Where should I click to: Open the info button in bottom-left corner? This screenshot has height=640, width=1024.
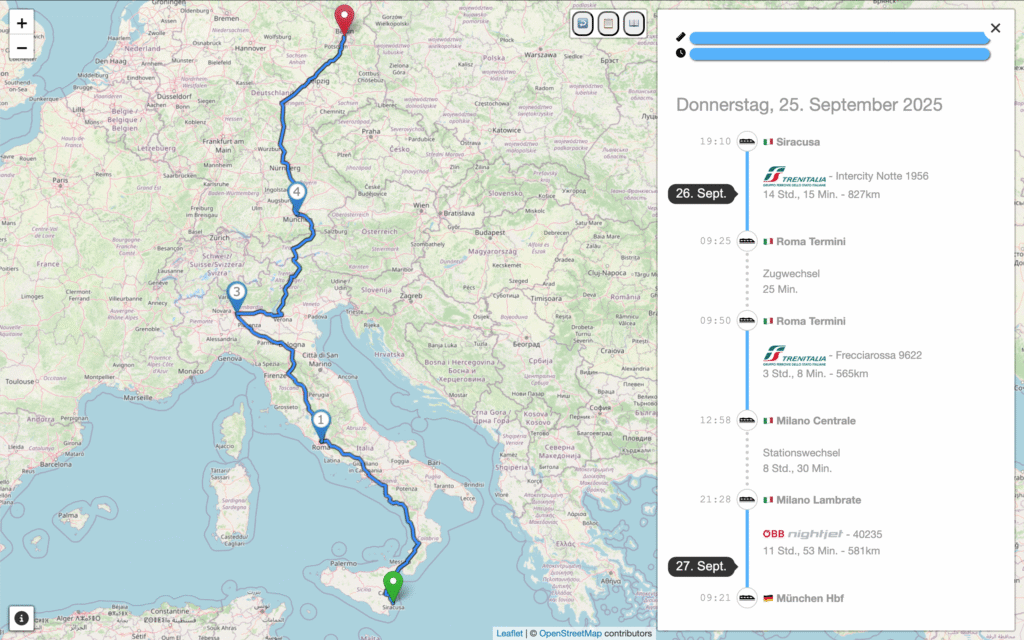point(21,617)
